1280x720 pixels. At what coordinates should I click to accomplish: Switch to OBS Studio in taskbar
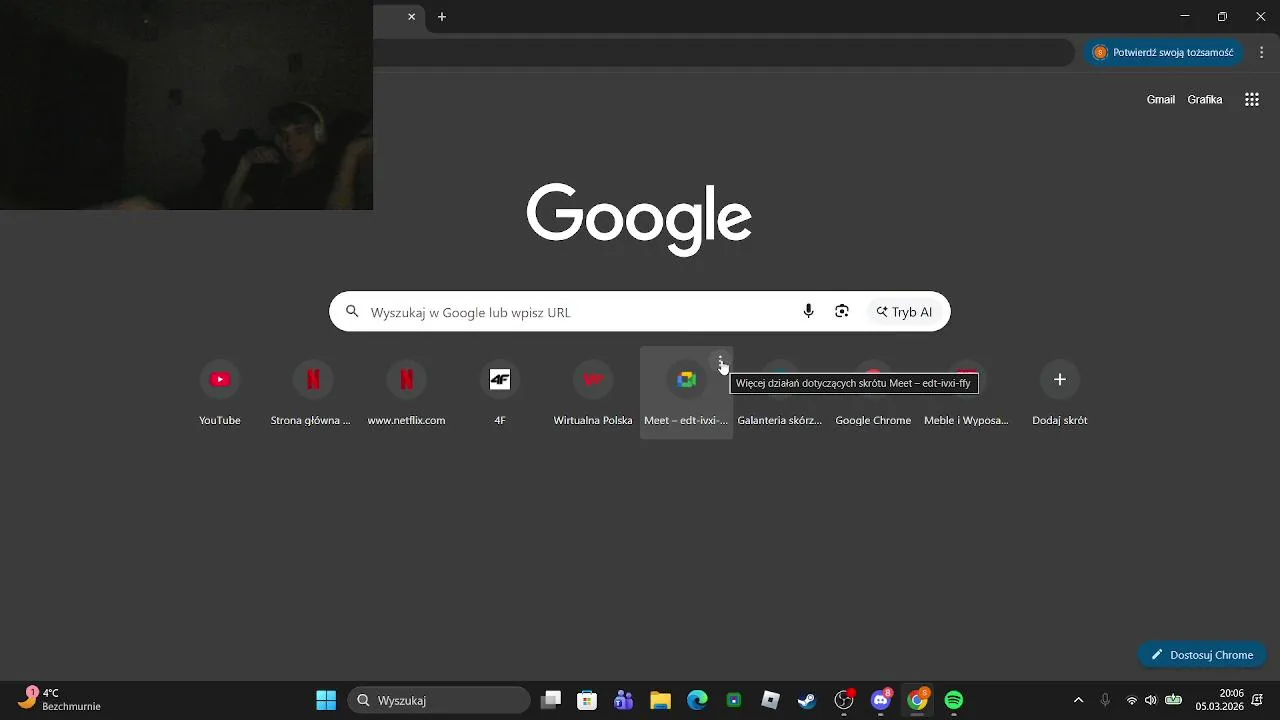844,700
